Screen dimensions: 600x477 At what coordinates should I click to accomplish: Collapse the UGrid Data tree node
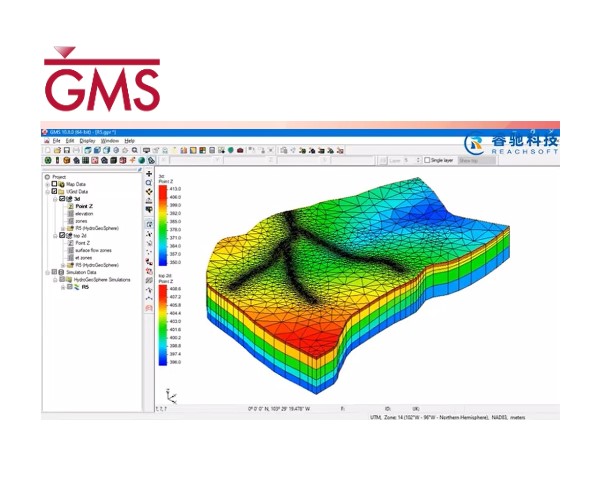tap(47, 191)
